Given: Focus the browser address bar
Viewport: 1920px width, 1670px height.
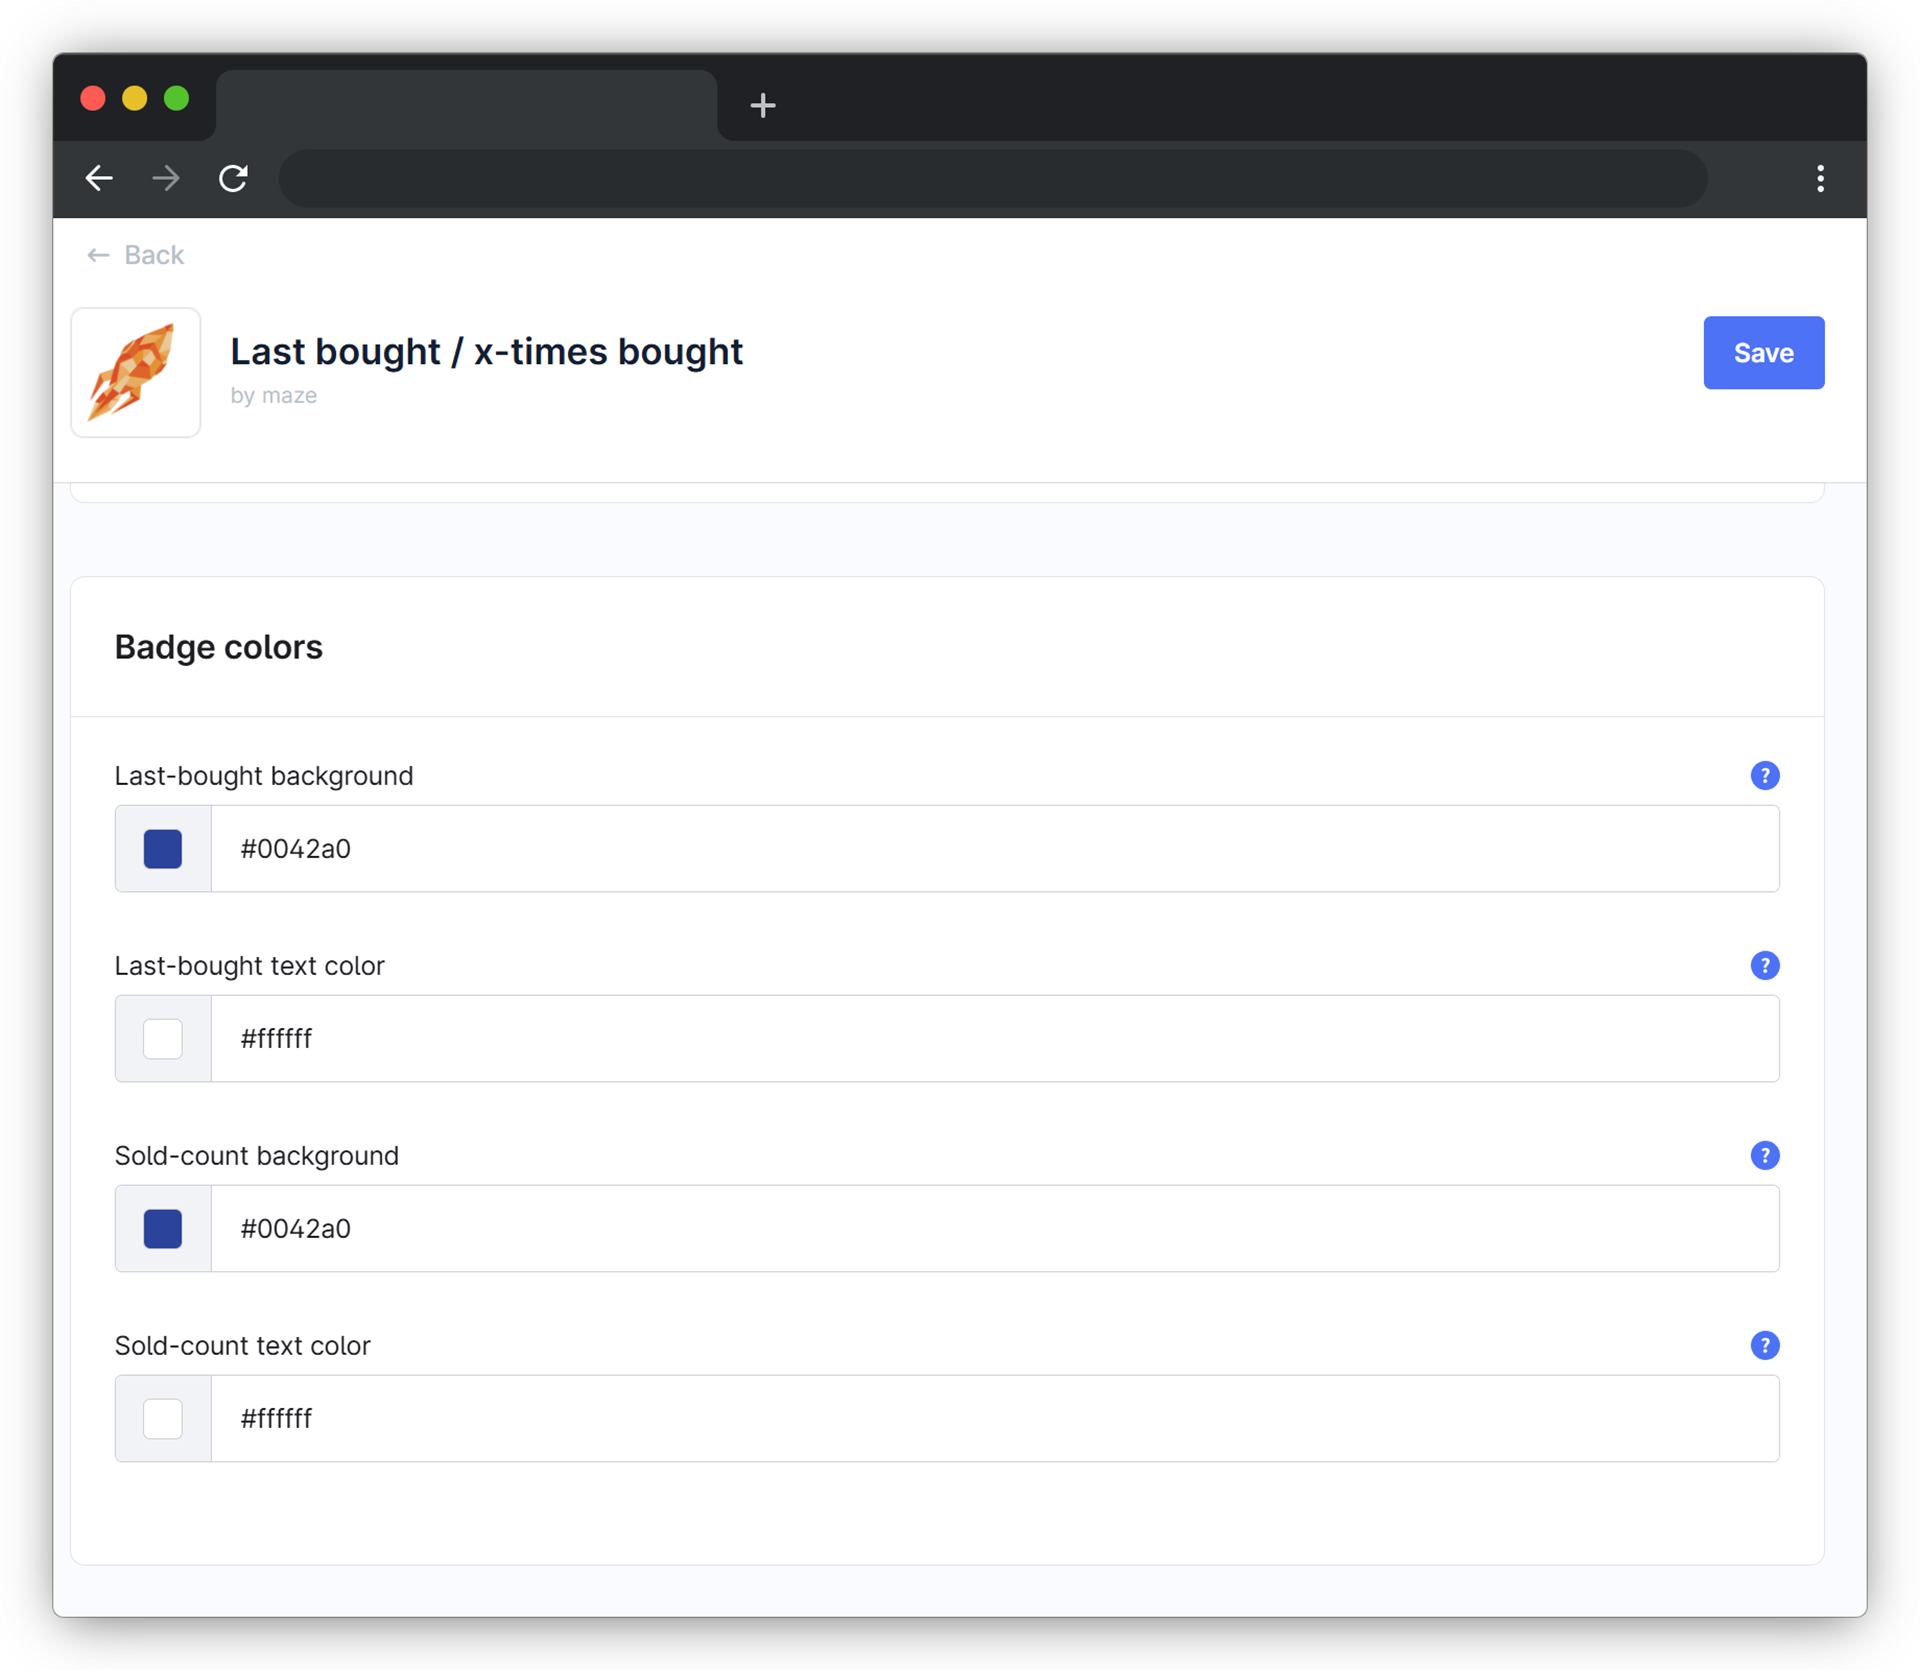Looking at the screenshot, I should click(992, 178).
